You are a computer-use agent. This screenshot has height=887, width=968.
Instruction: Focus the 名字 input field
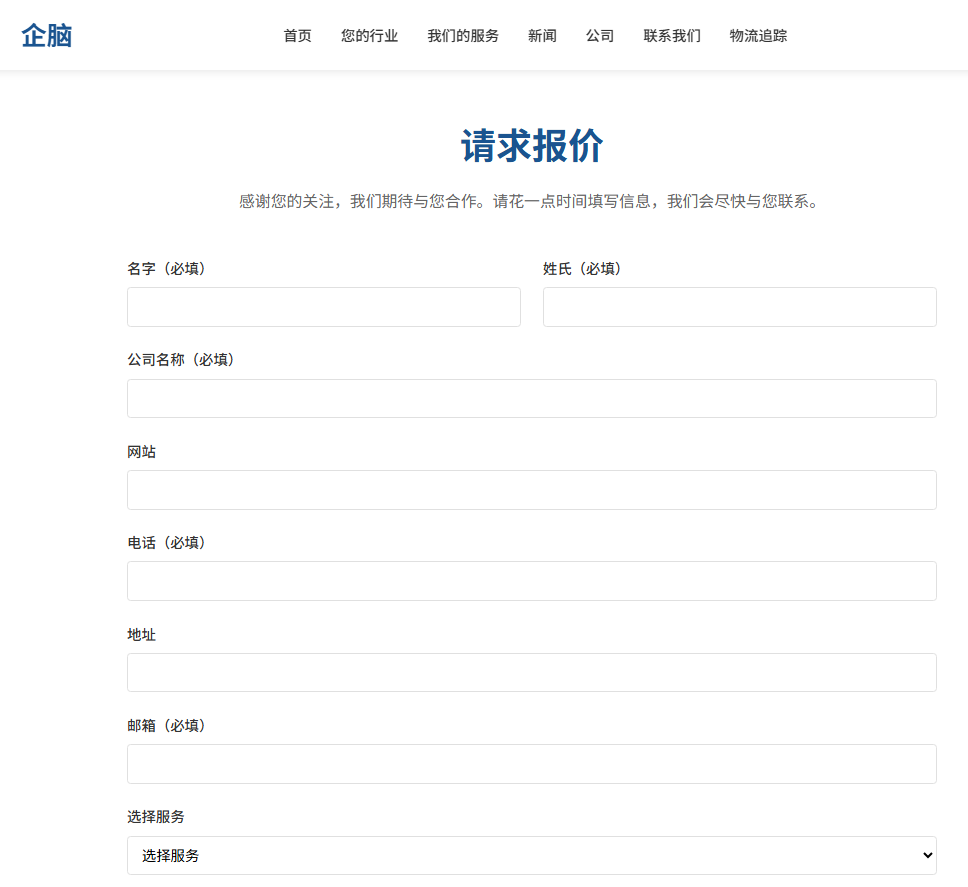(x=323, y=307)
